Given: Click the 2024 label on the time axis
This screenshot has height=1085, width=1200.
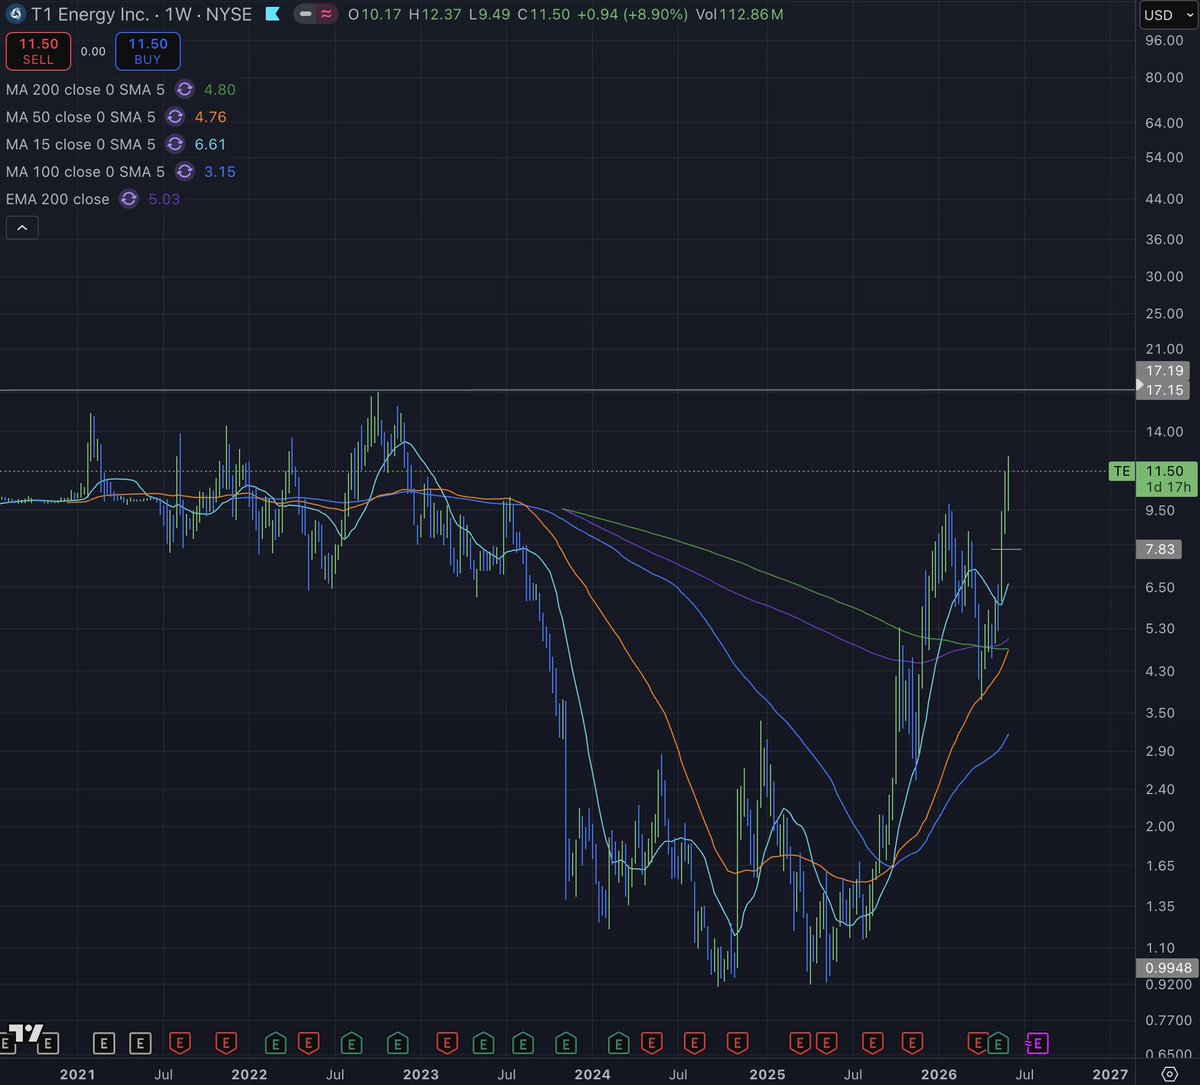Looking at the screenshot, I should point(593,1073).
